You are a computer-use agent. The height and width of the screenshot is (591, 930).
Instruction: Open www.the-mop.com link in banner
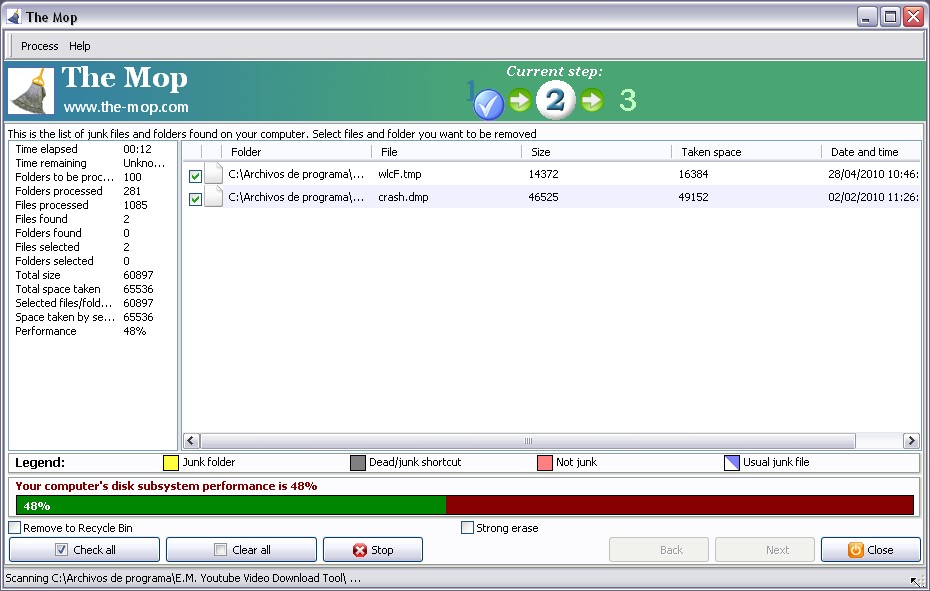[126, 107]
